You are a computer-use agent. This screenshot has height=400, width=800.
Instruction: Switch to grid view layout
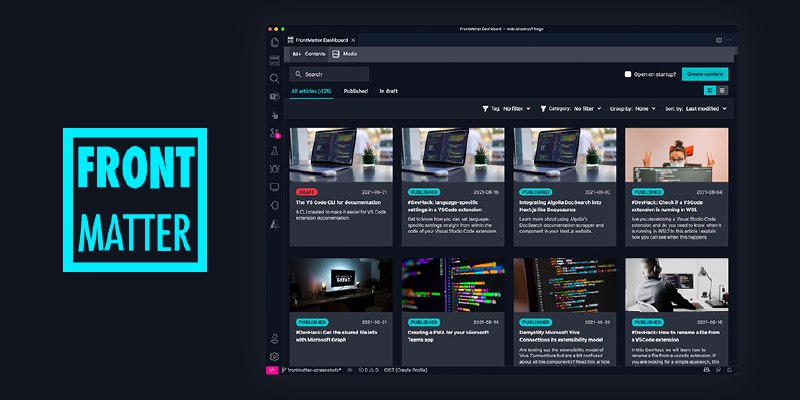click(710, 91)
